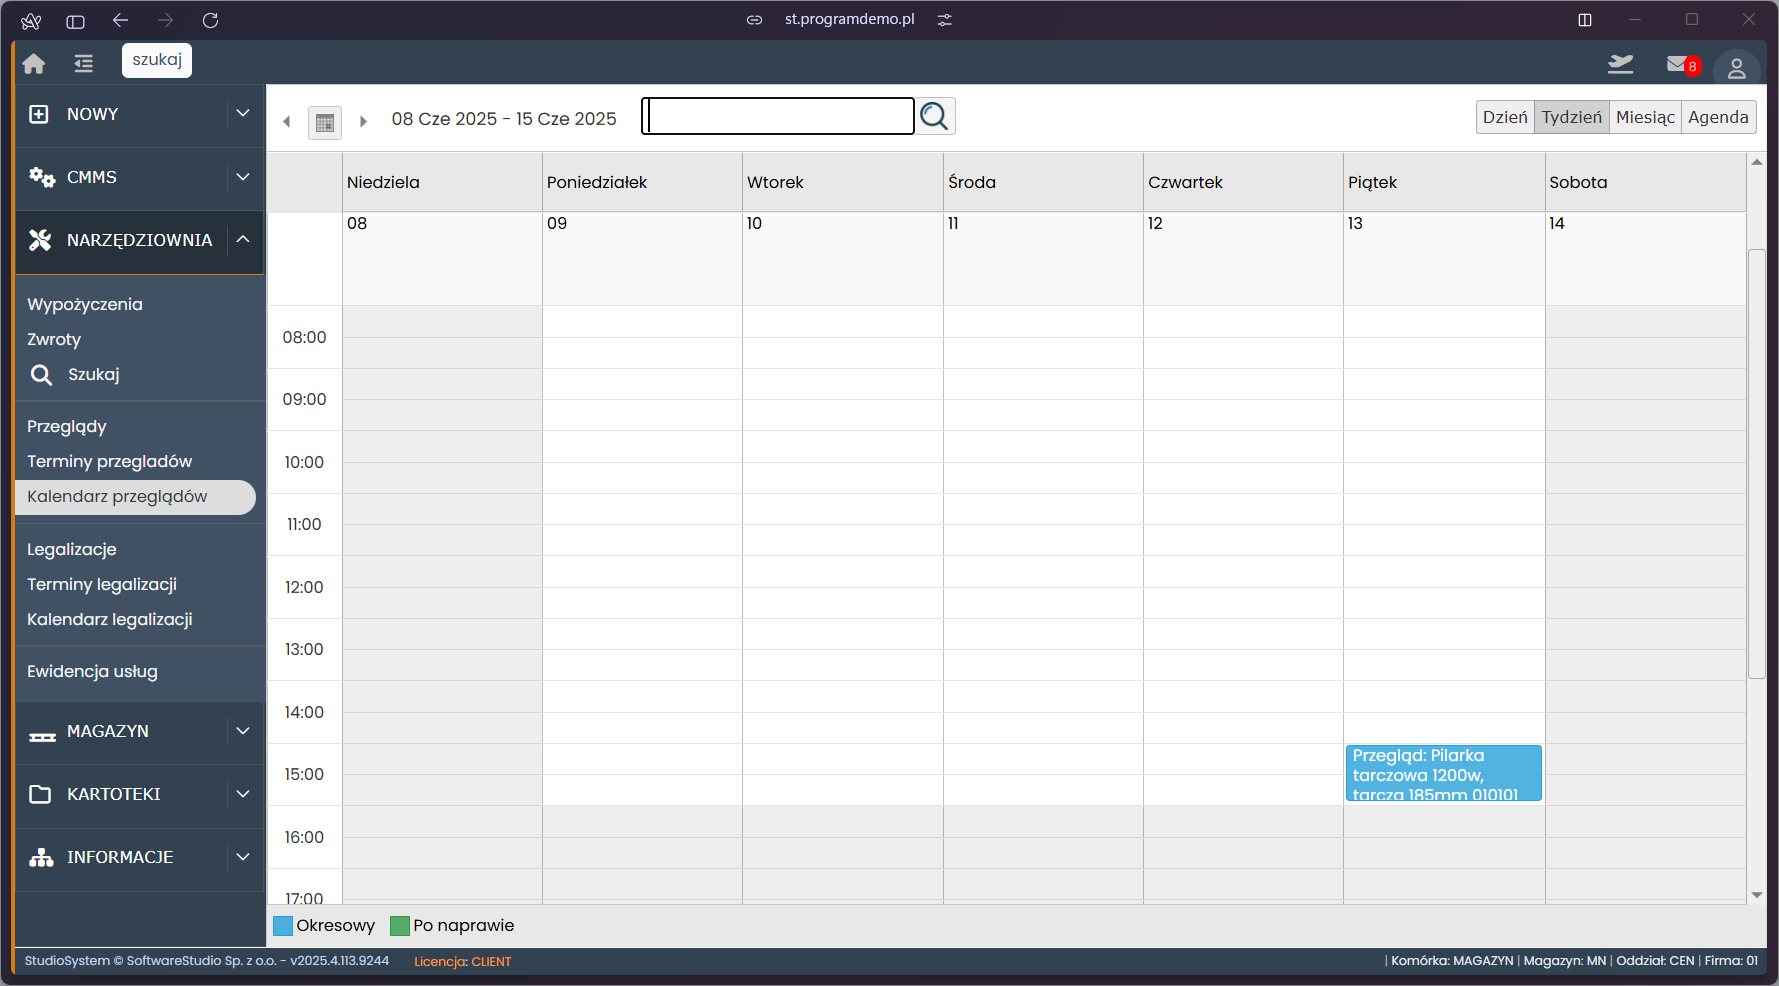Switch calendar to Dzień view
Screen dimensions: 1779x986
coord(1504,117)
